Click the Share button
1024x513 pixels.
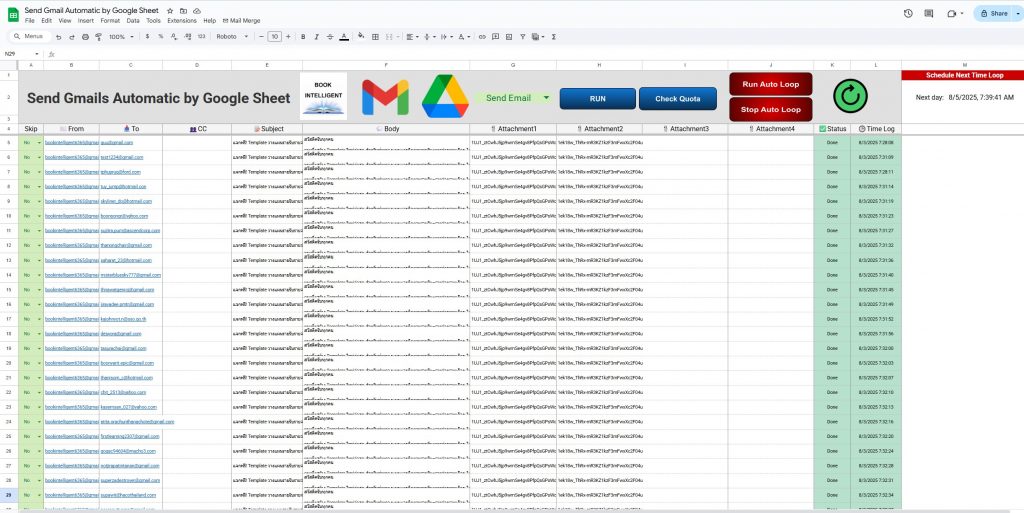click(993, 14)
